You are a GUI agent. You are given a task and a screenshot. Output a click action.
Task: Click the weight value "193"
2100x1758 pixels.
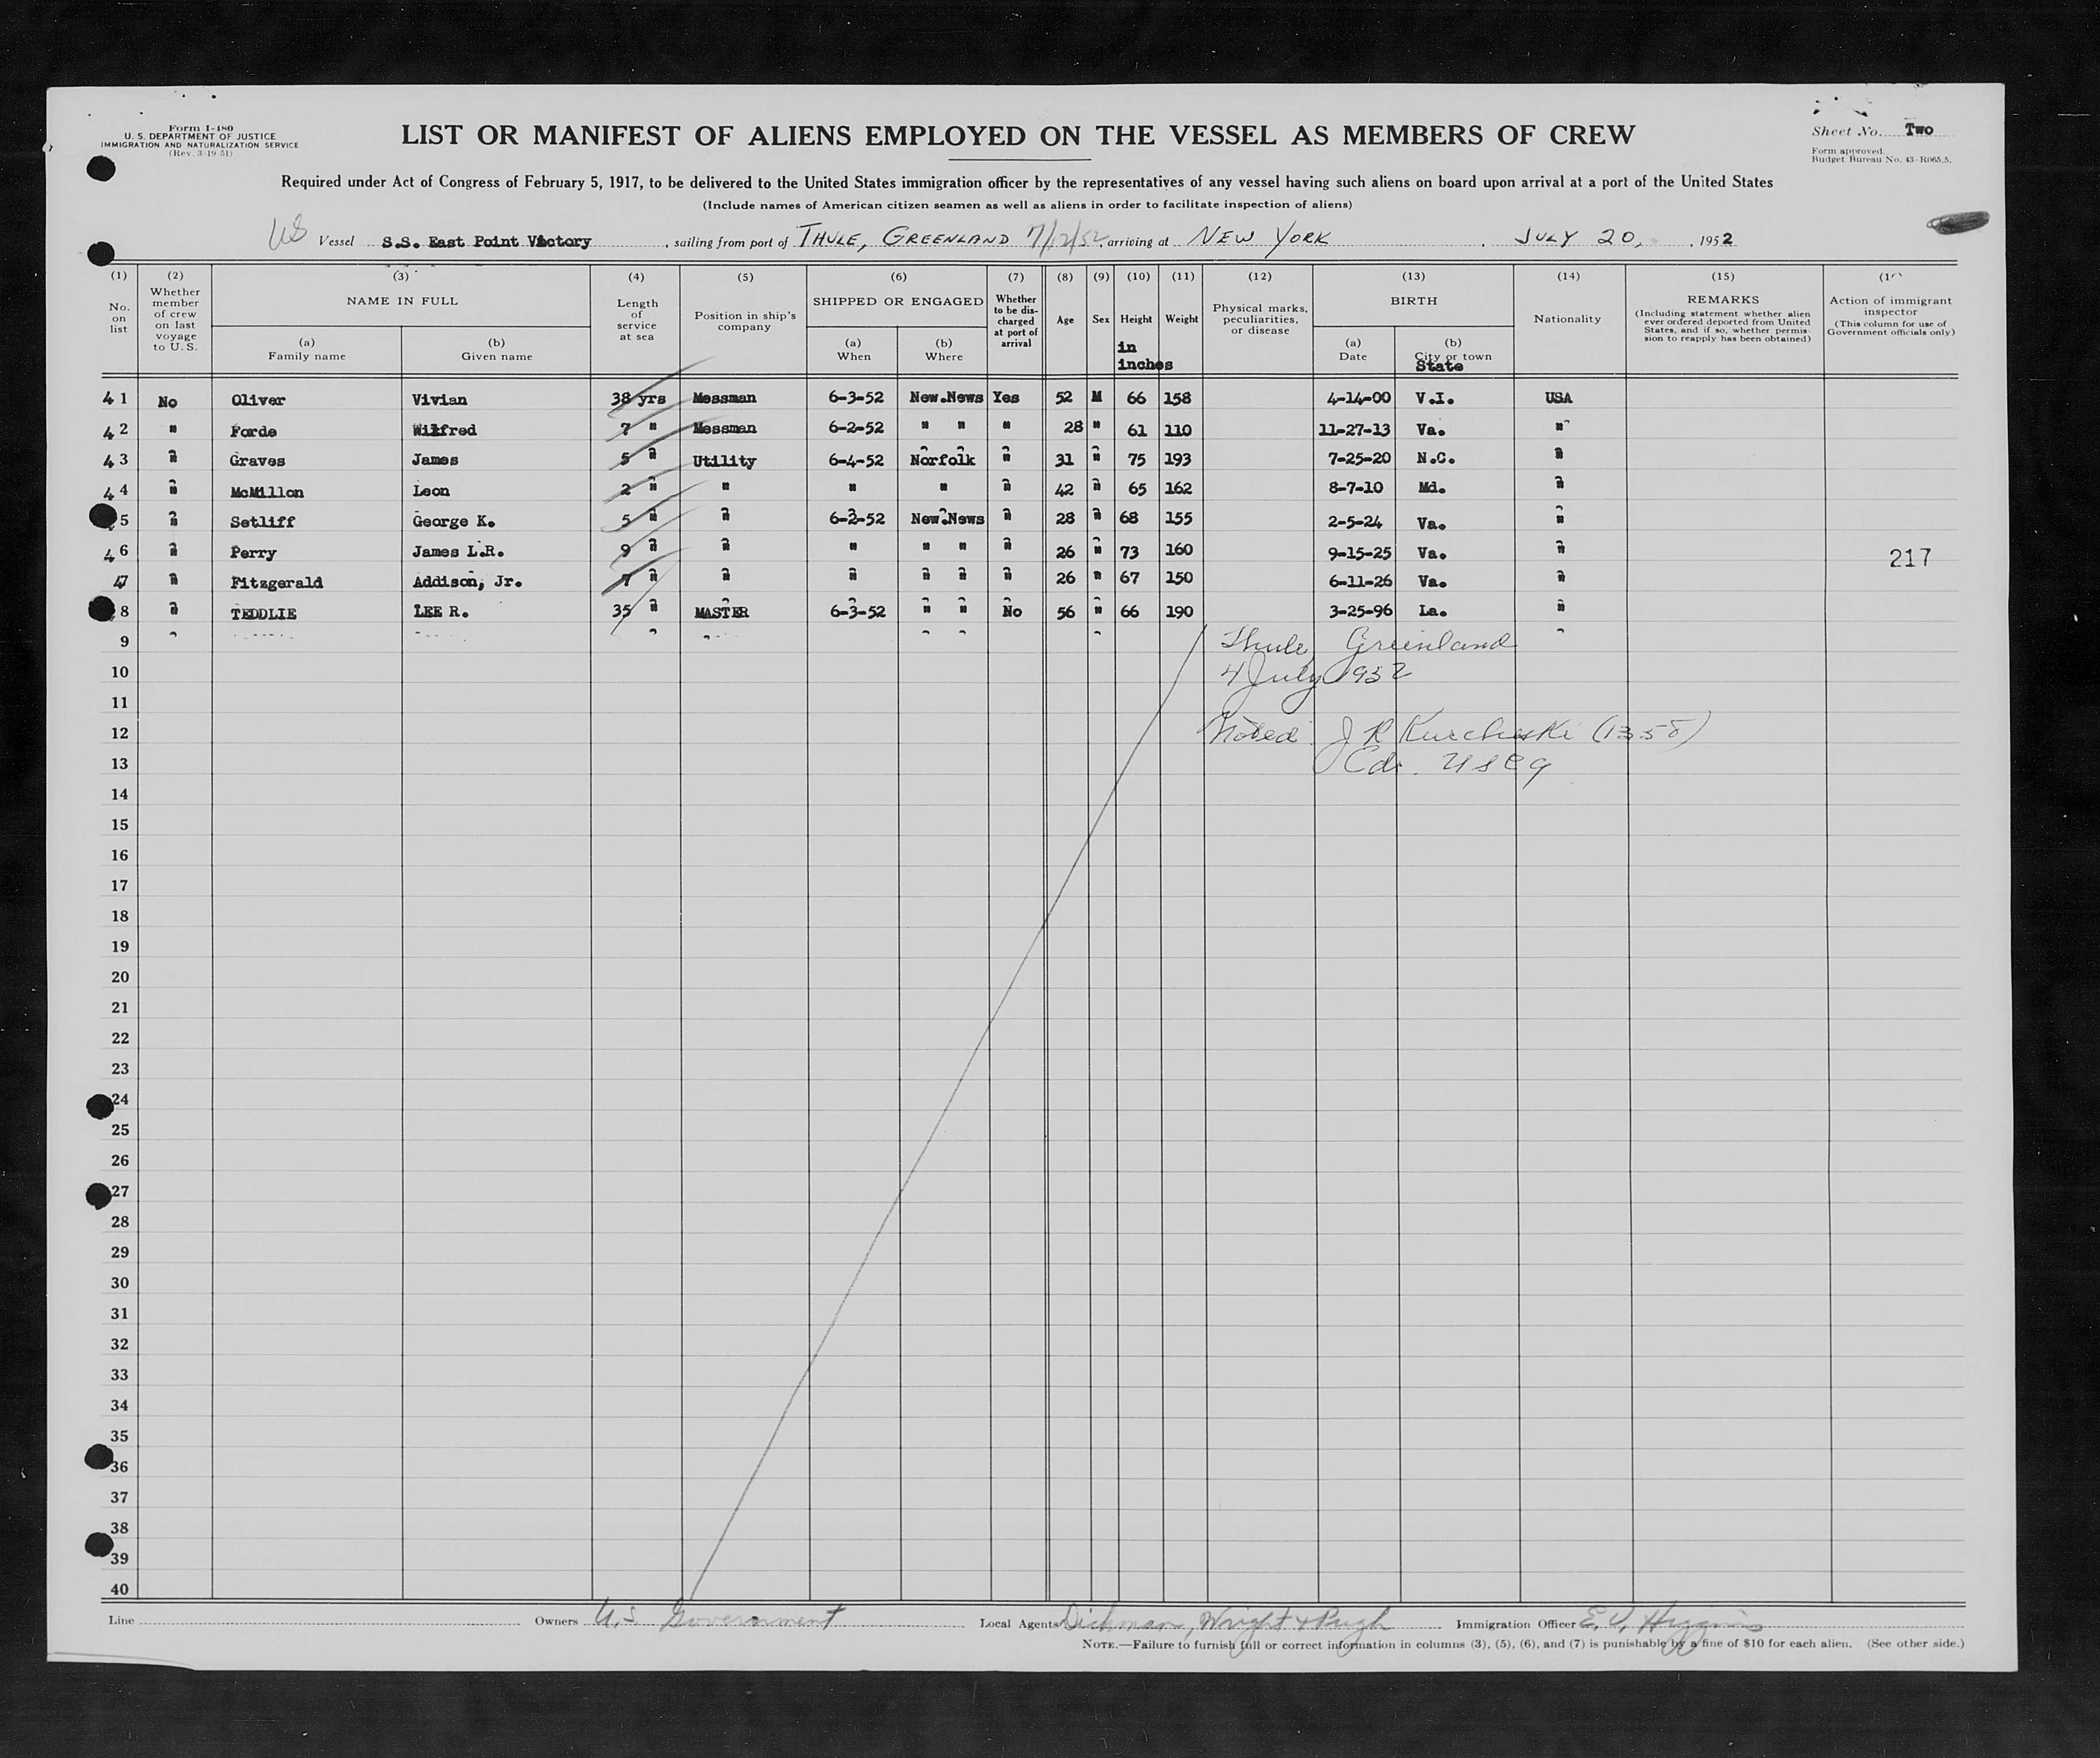[x=1178, y=460]
